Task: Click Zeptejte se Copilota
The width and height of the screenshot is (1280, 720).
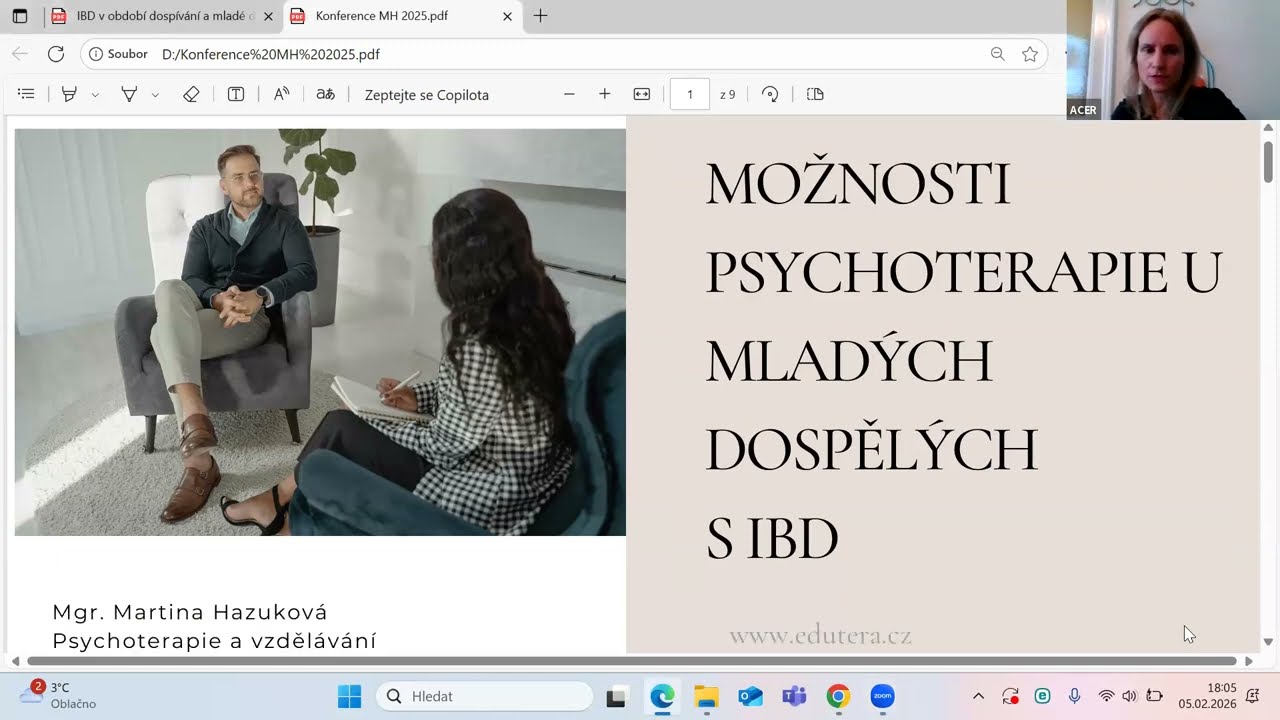Action: [x=427, y=95]
